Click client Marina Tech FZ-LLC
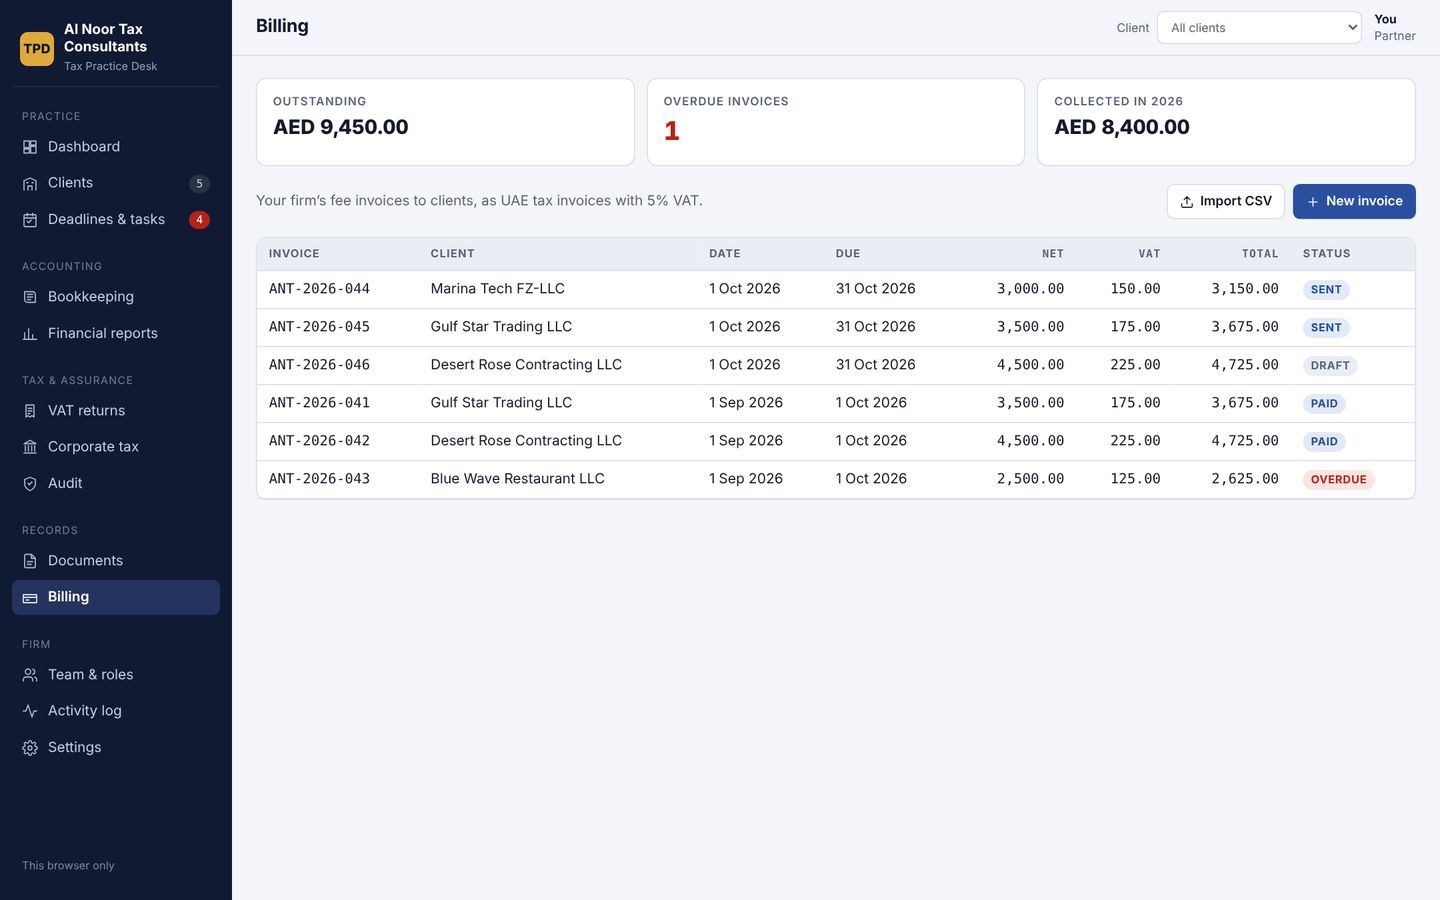1440x900 pixels. click(x=498, y=289)
